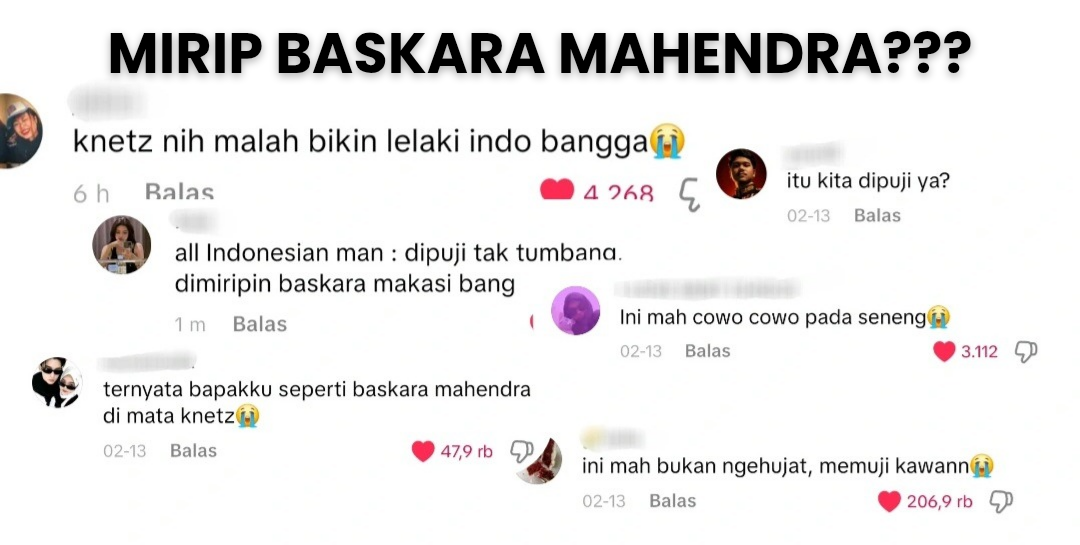Reply to 'ini mah bukan ngehujat' comment

(672, 501)
